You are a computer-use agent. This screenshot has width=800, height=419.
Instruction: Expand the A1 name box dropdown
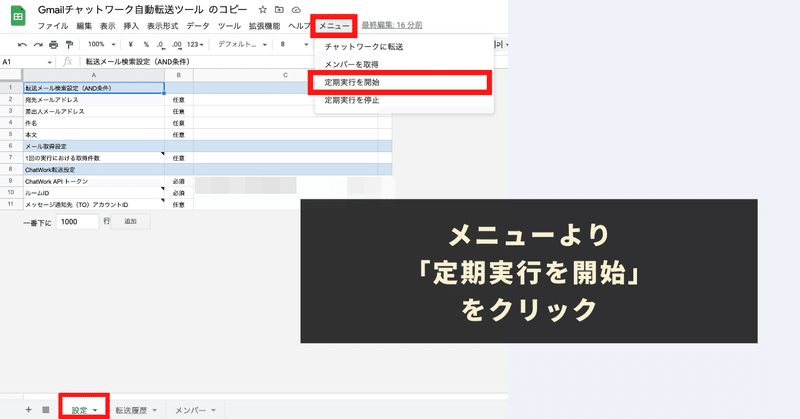[x=49, y=62]
